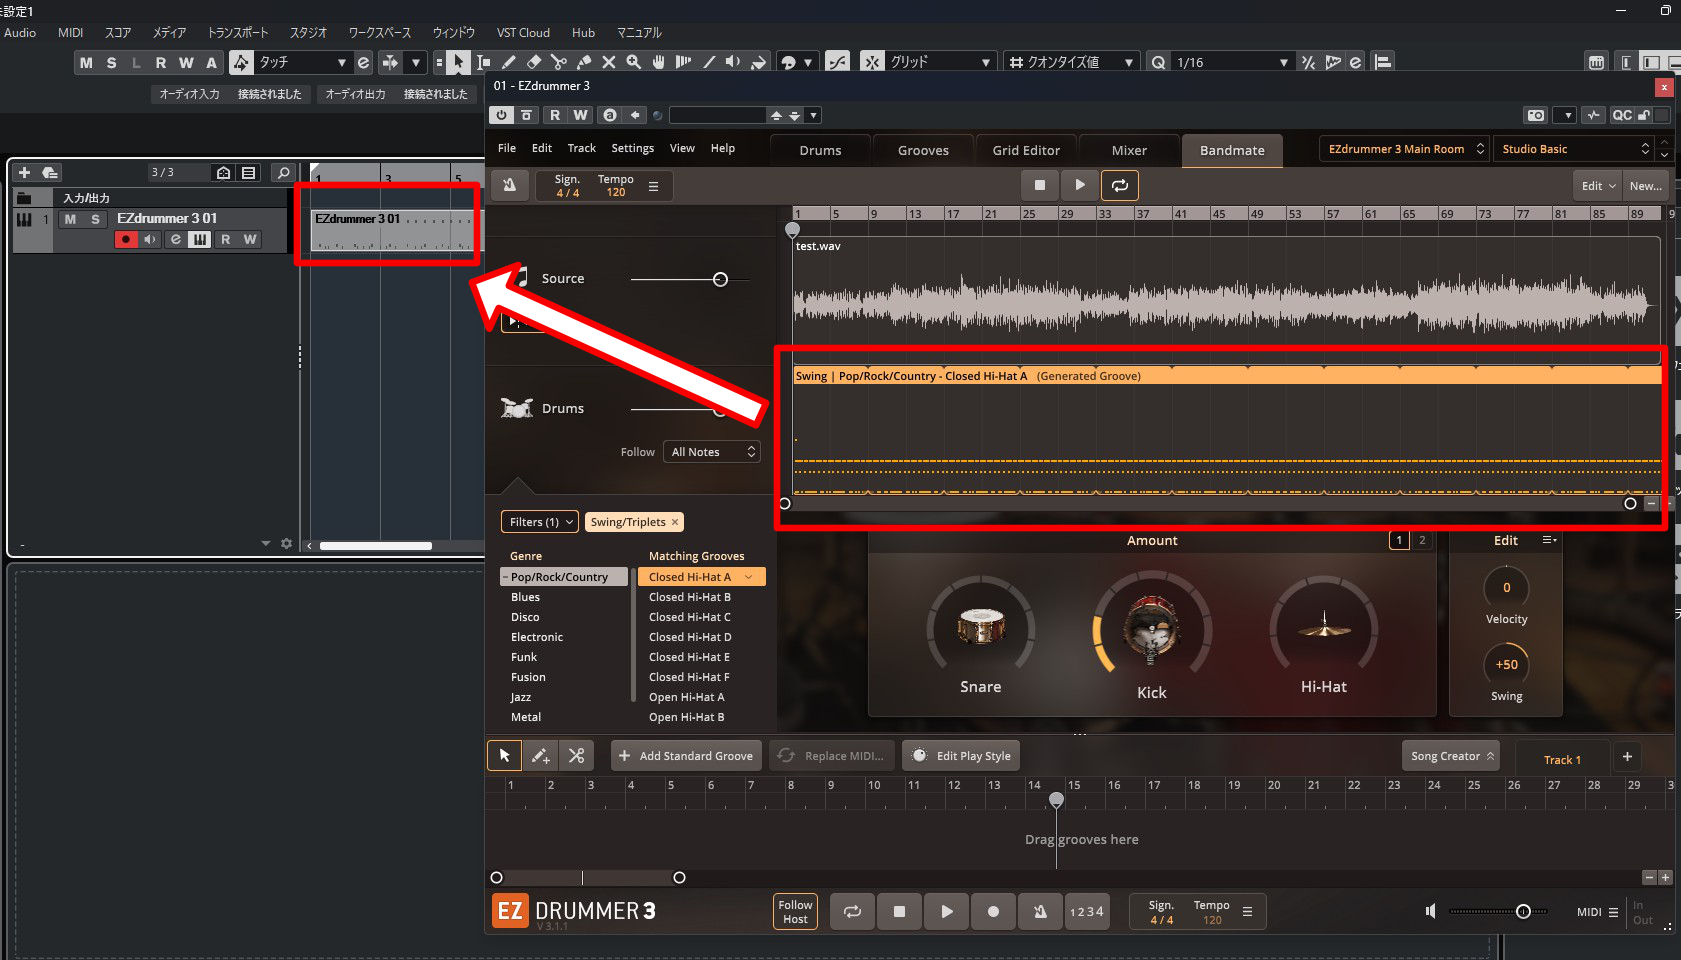Open track search magnifier in Cubase
This screenshot has height=960, width=1681.
pyautogui.click(x=283, y=173)
